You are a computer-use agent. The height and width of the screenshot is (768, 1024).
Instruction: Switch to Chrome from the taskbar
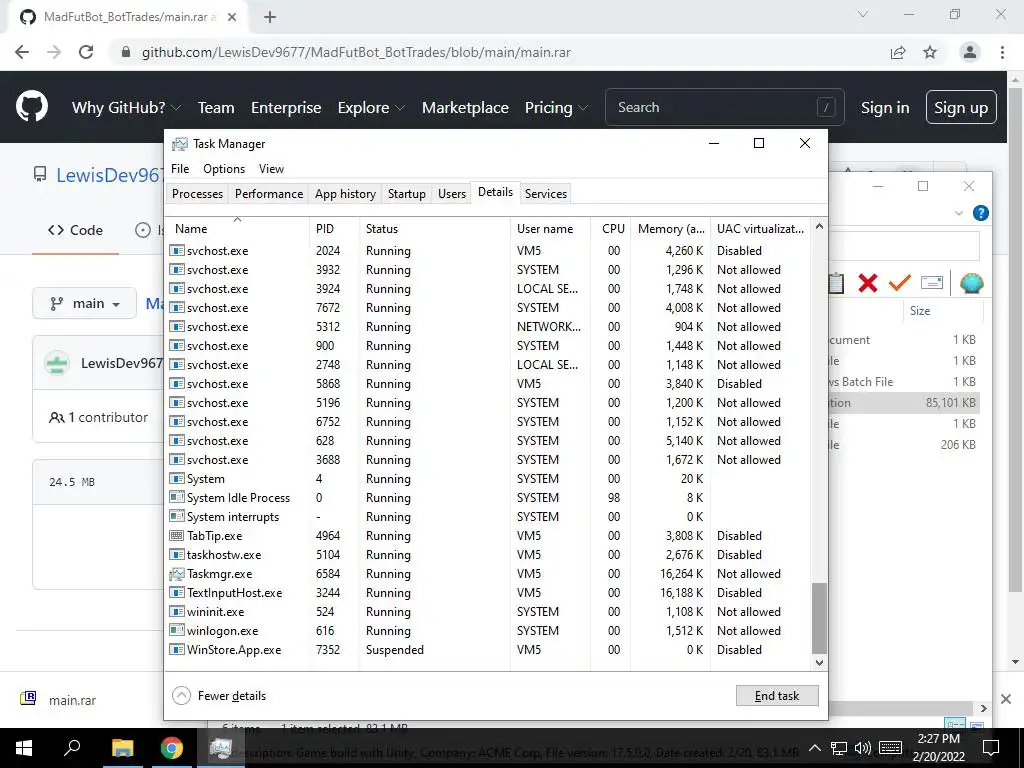point(172,748)
